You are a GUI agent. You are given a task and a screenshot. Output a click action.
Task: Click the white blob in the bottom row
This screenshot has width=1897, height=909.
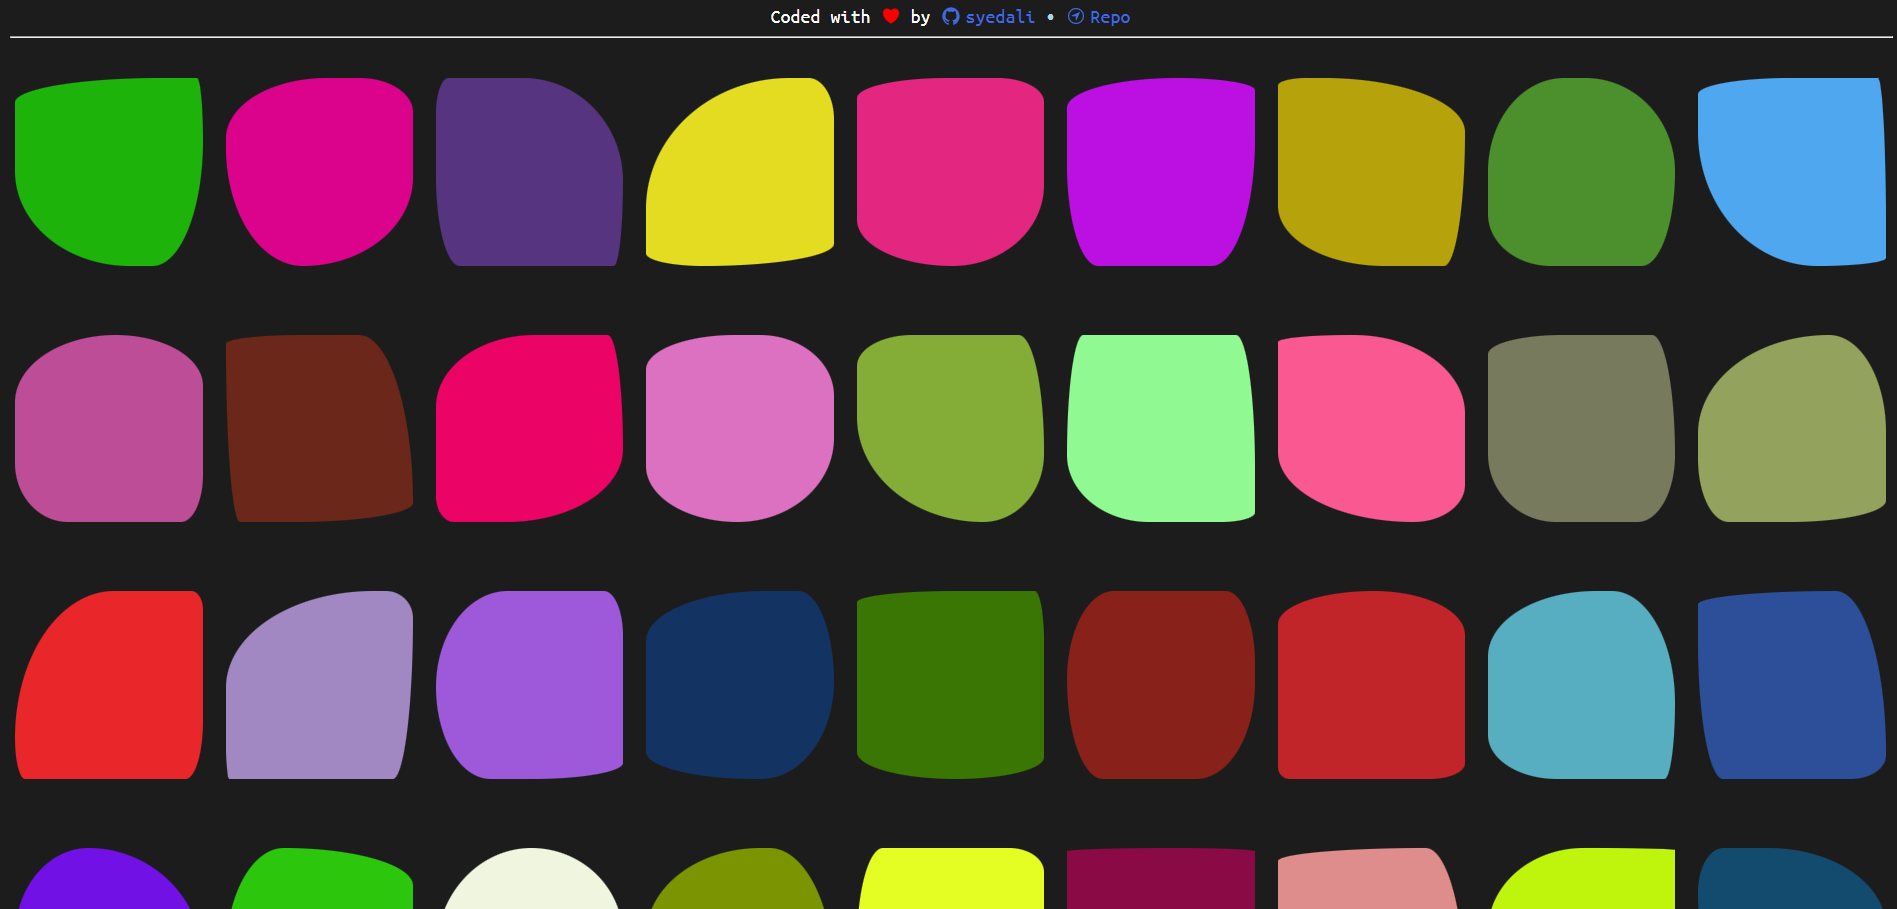pyautogui.click(x=530, y=890)
